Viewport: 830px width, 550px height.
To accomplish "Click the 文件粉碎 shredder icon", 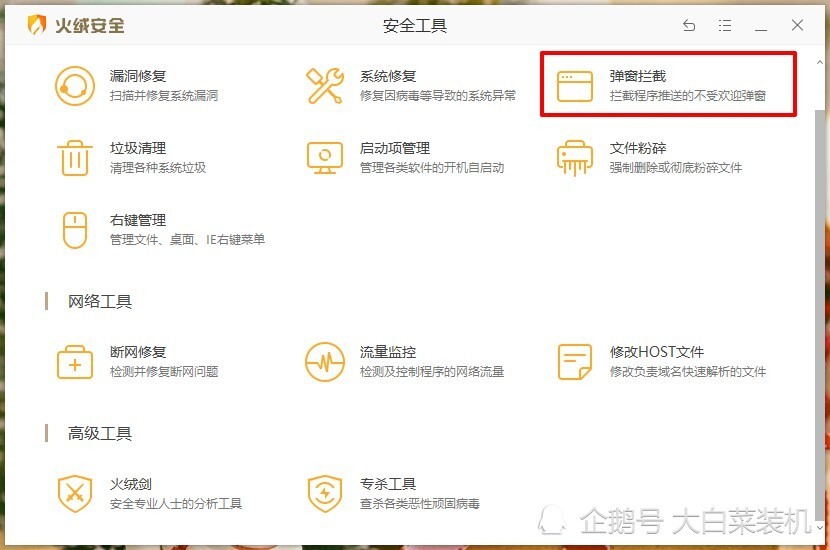I will pyautogui.click(x=574, y=158).
